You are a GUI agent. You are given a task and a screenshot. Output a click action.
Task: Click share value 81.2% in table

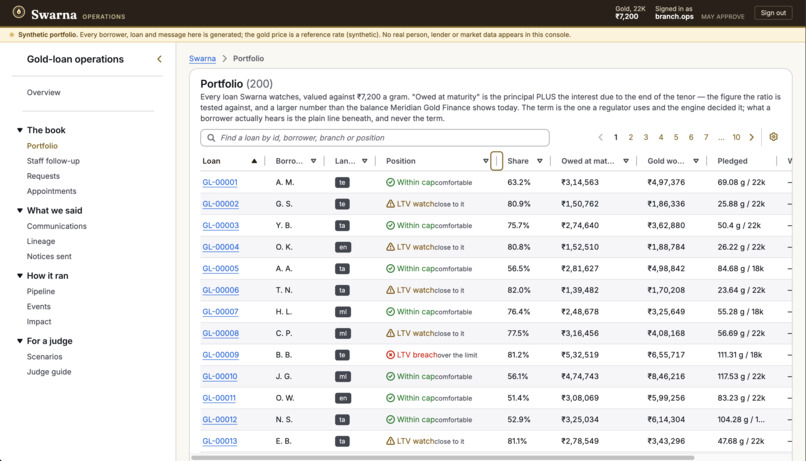point(519,355)
